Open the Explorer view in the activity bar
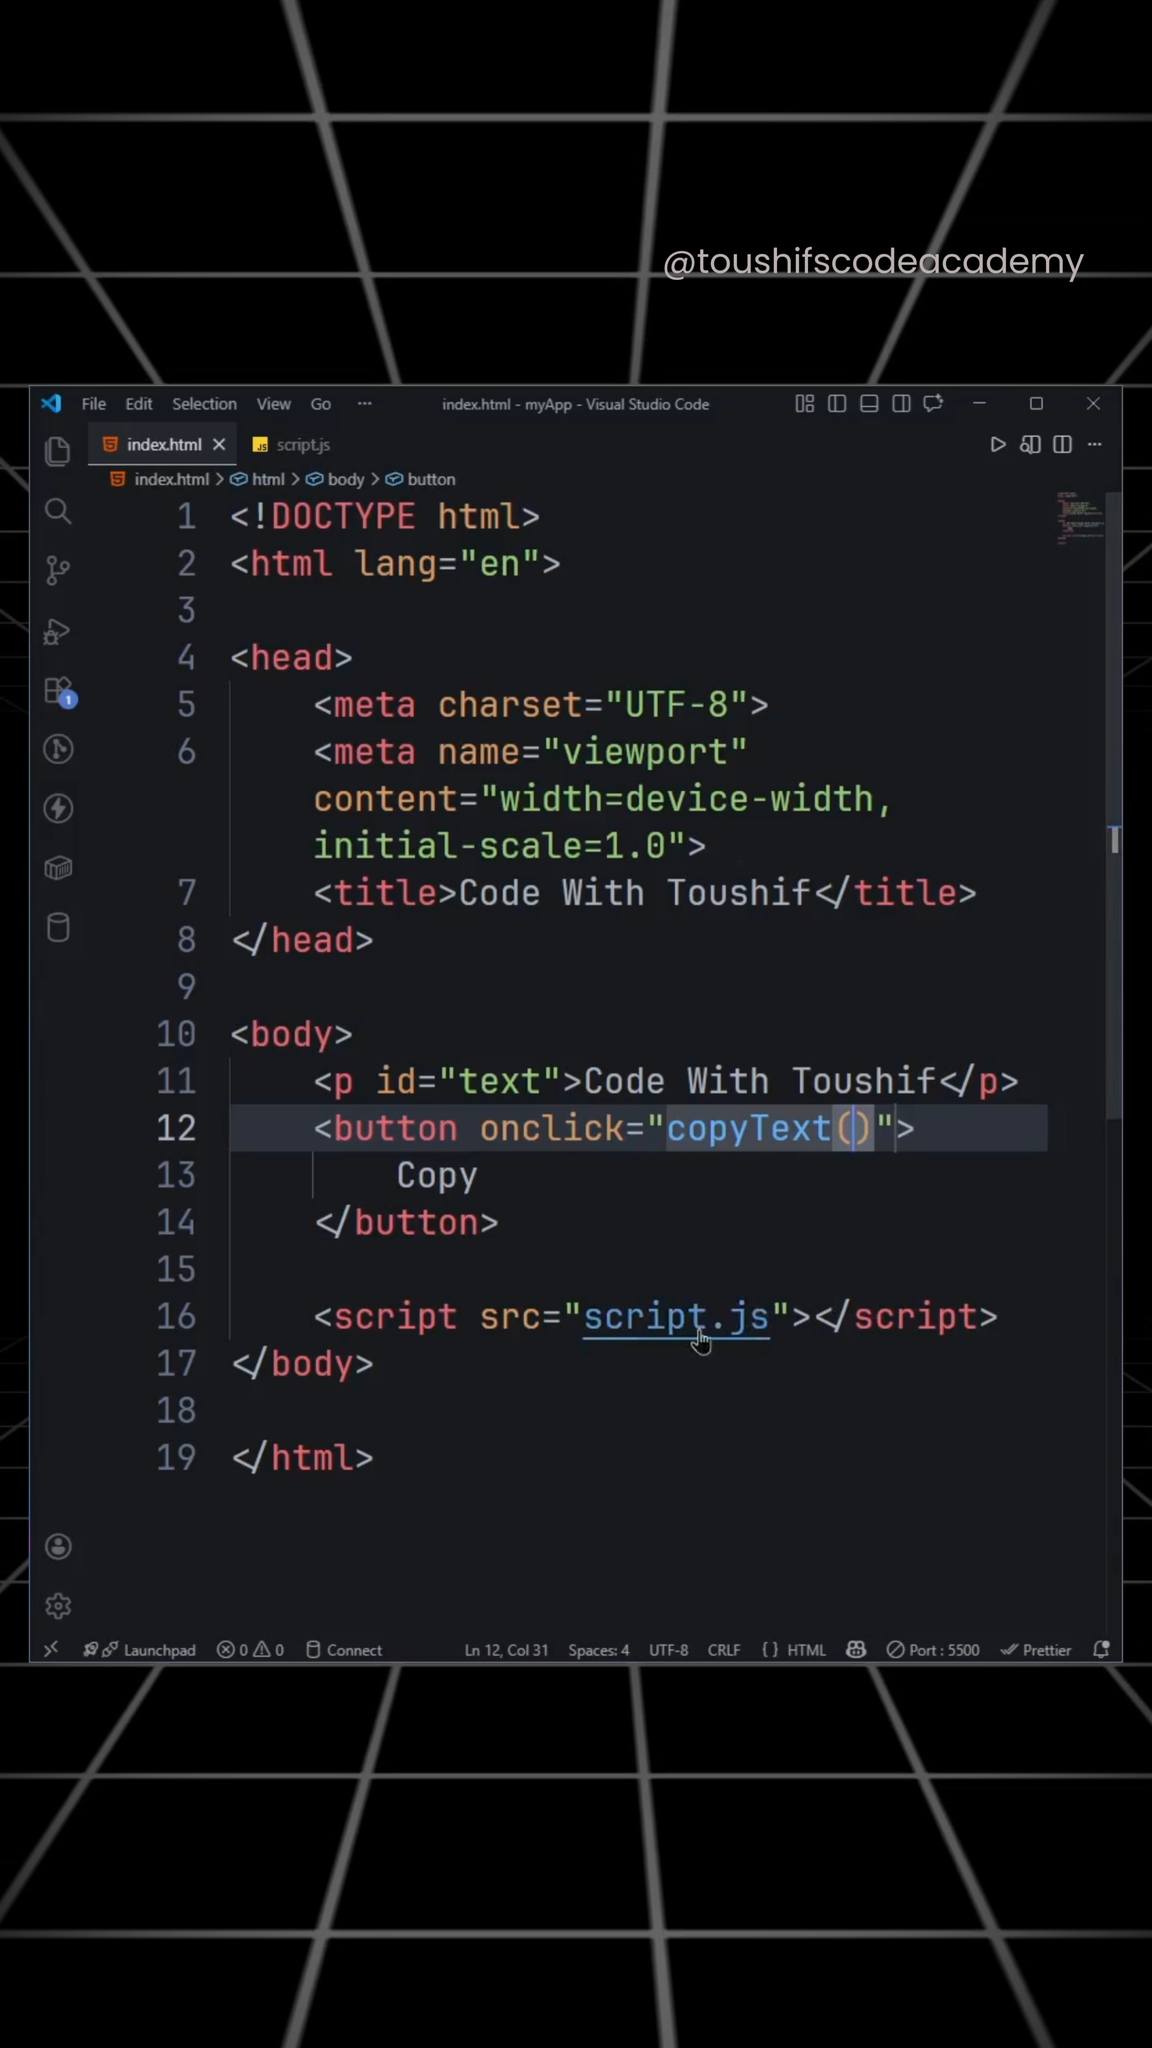Image resolution: width=1152 pixels, height=2048 pixels. [x=58, y=452]
